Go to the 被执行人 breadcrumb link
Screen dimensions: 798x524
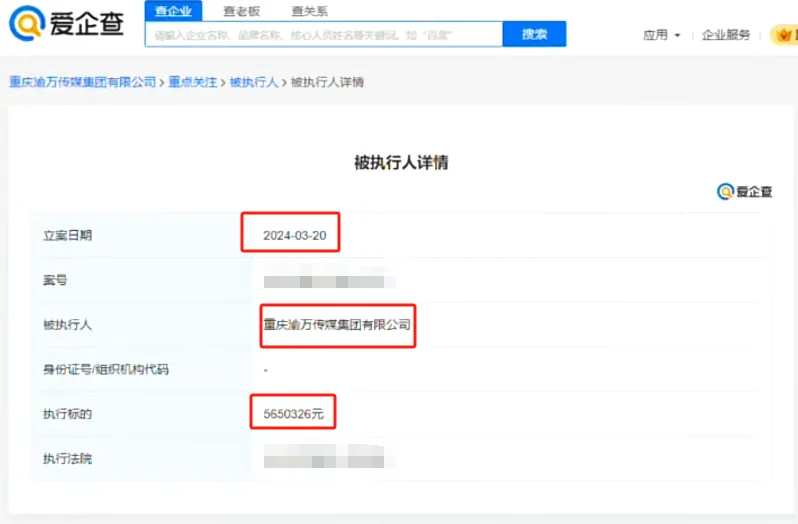pos(254,82)
